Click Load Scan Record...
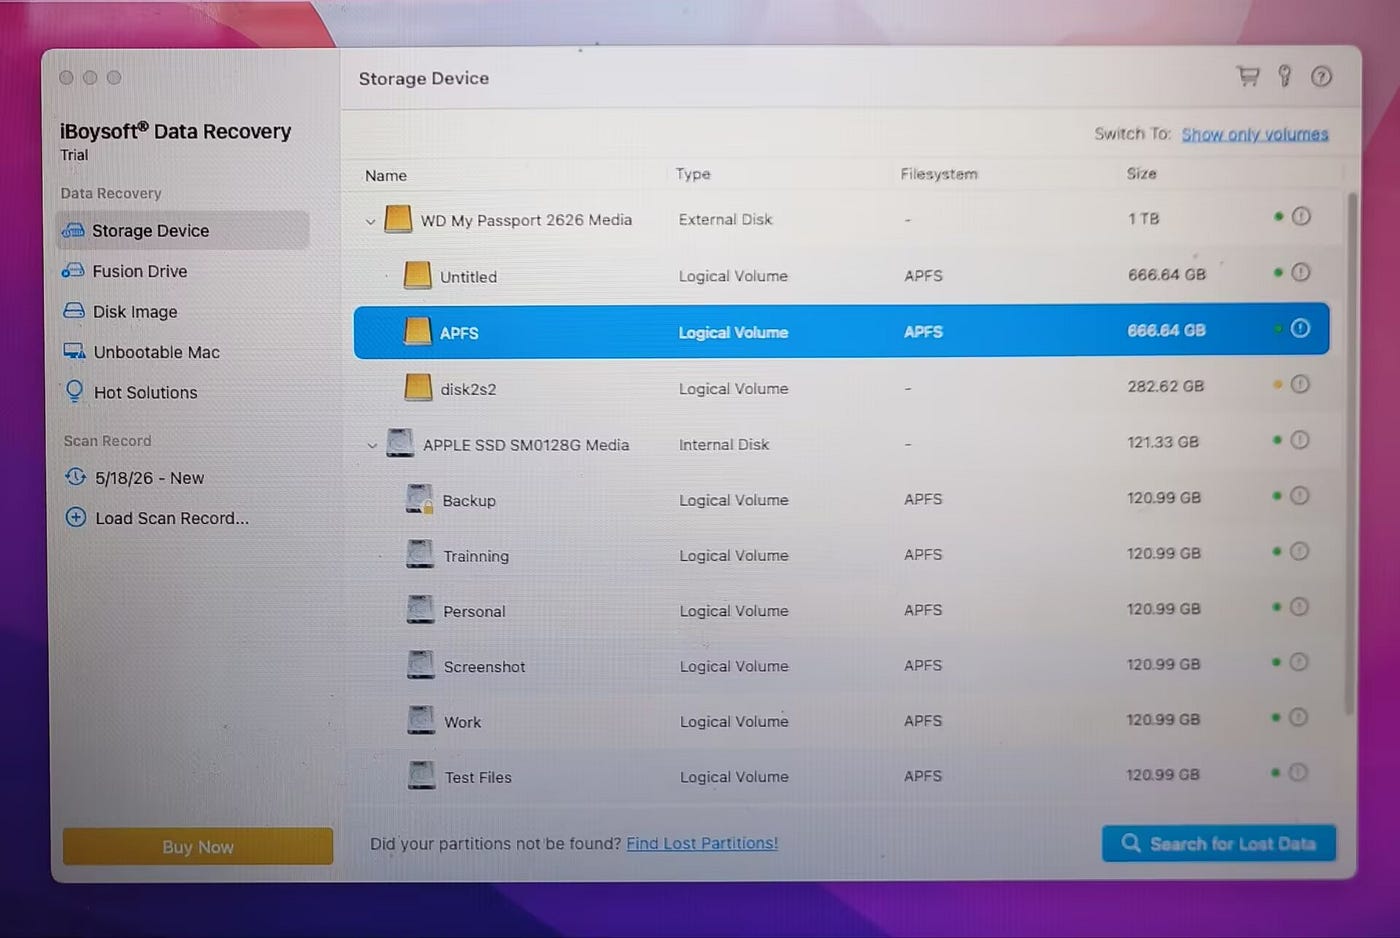This screenshot has width=1400, height=938. coord(172,518)
